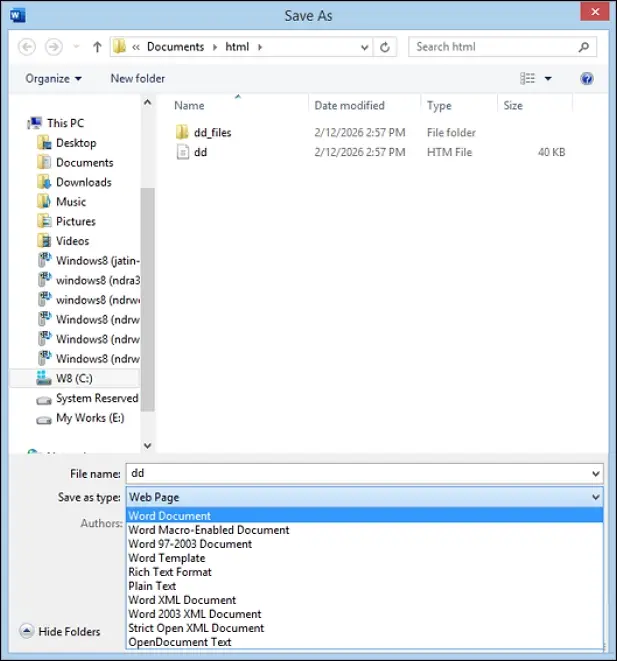Click the navigation pane scrollbar thumb
This screenshot has height=661, width=617.
(148, 299)
